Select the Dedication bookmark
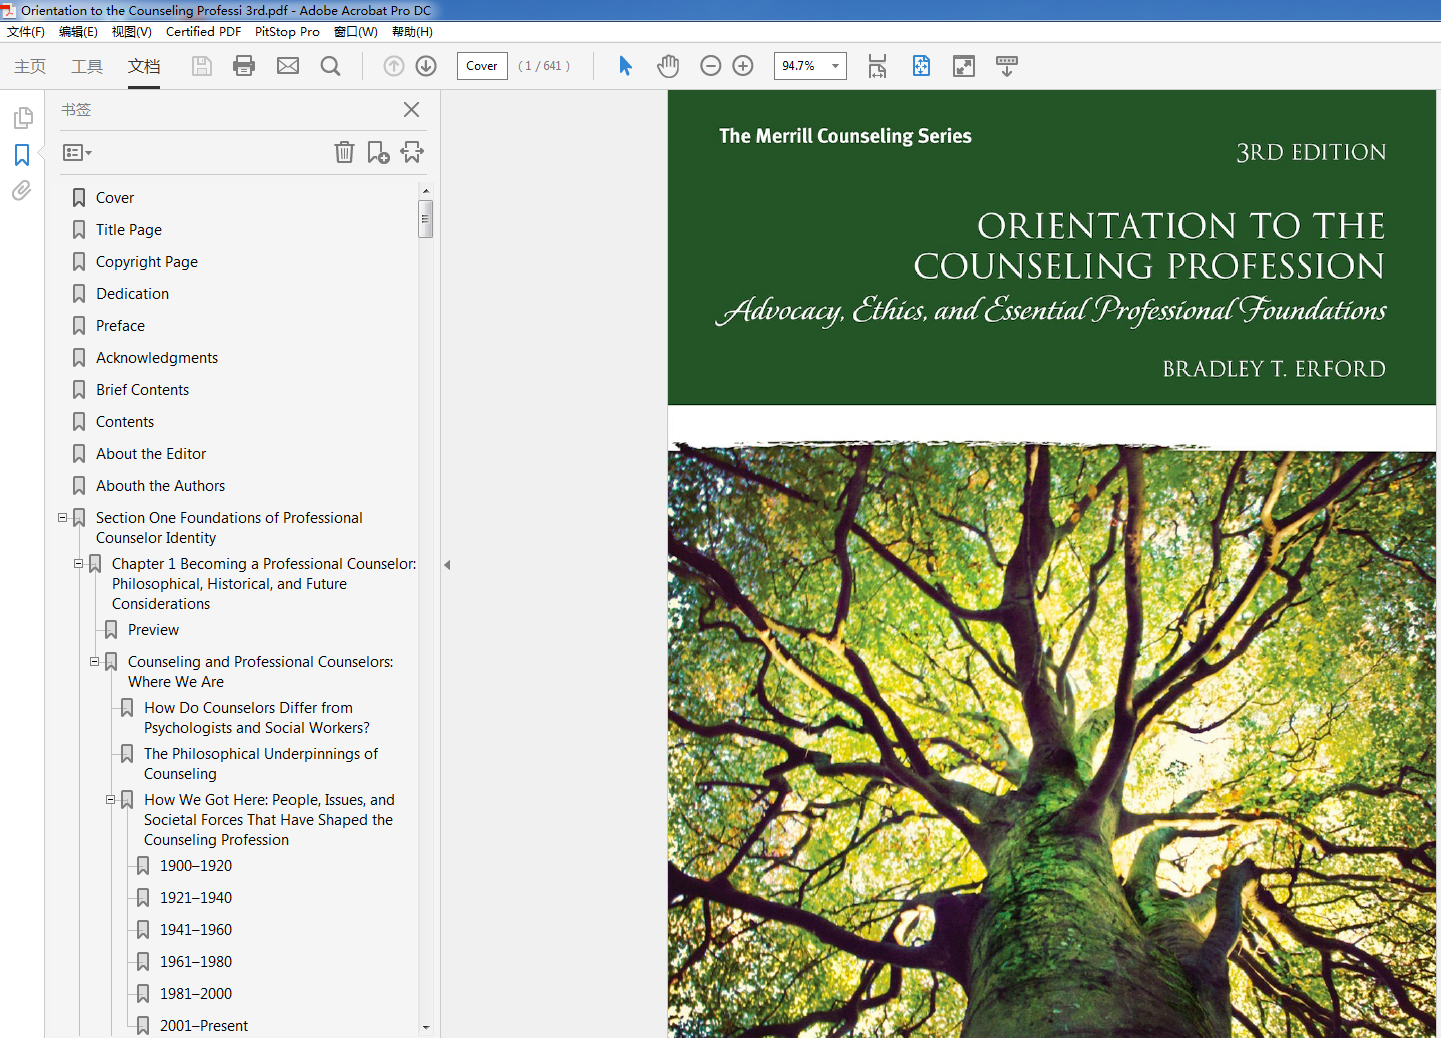1441x1038 pixels. click(132, 294)
